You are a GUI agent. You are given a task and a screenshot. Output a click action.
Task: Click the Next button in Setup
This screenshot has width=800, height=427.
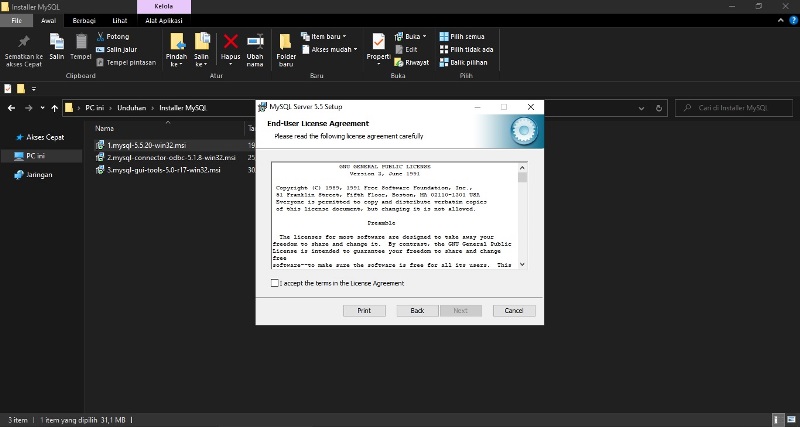point(460,311)
